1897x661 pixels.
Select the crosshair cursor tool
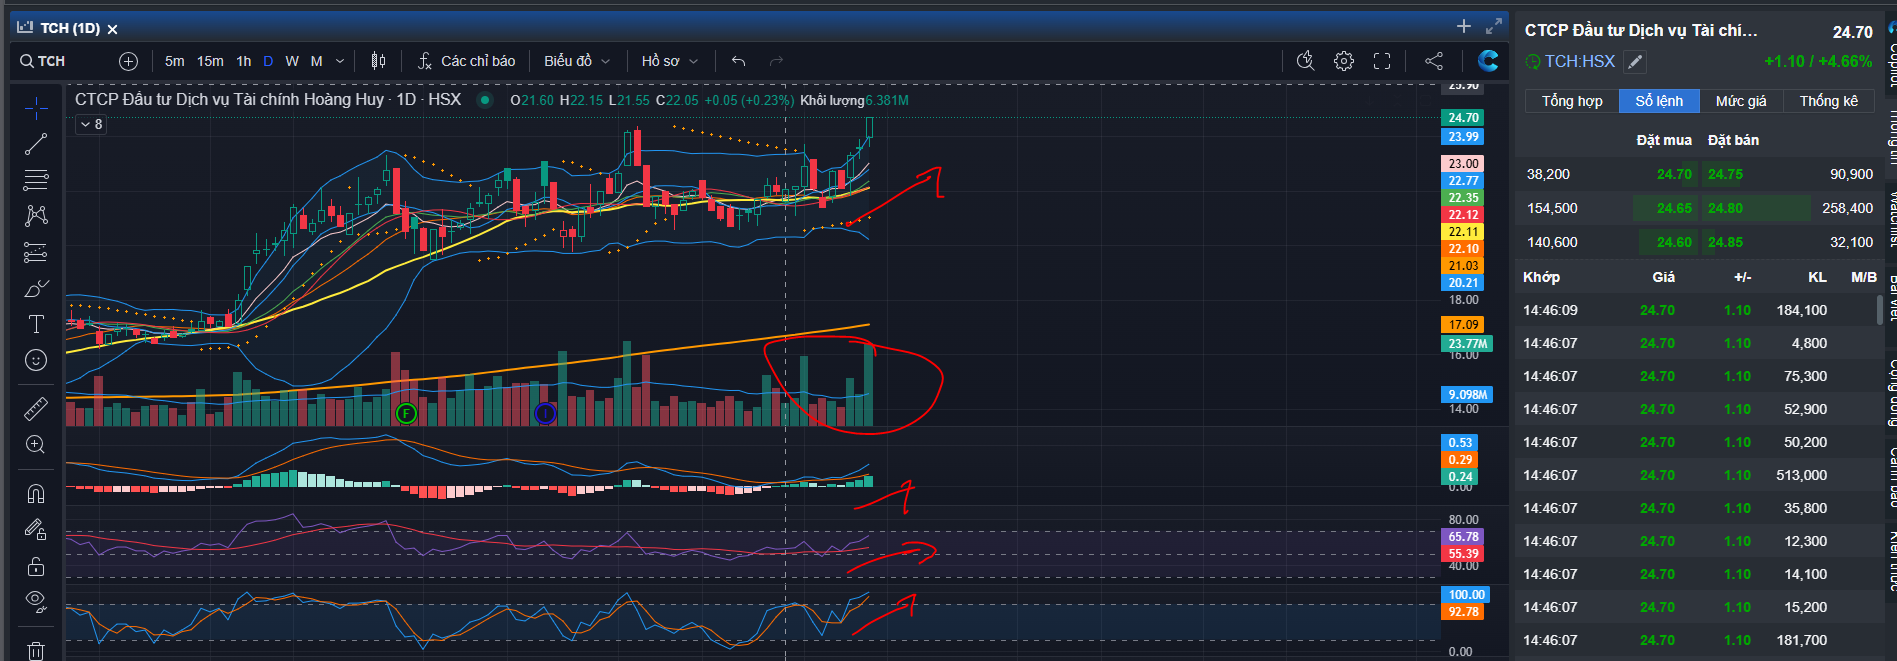point(36,107)
